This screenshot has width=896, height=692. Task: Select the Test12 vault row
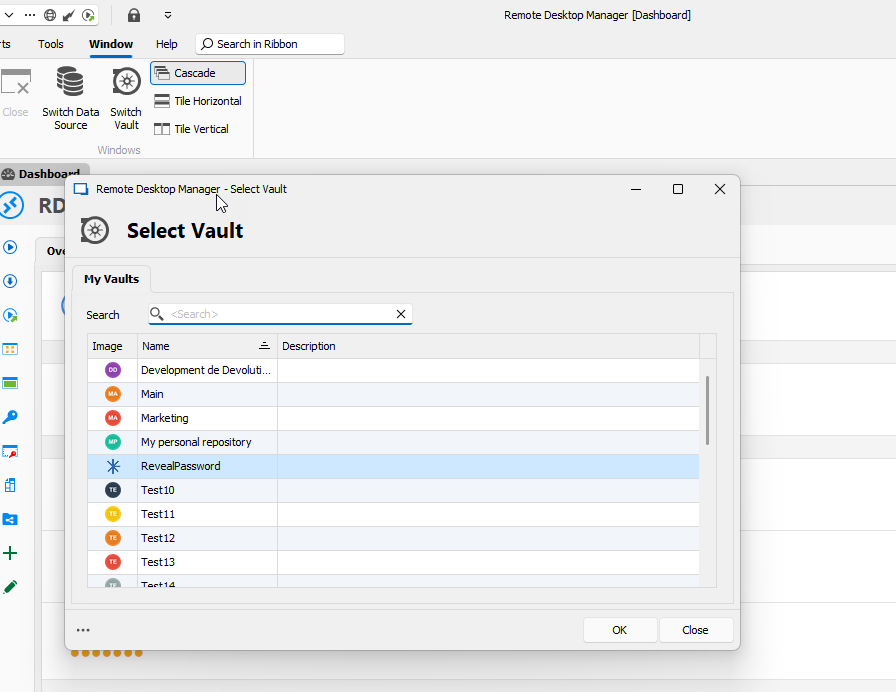pyautogui.click(x=393, y=538)
